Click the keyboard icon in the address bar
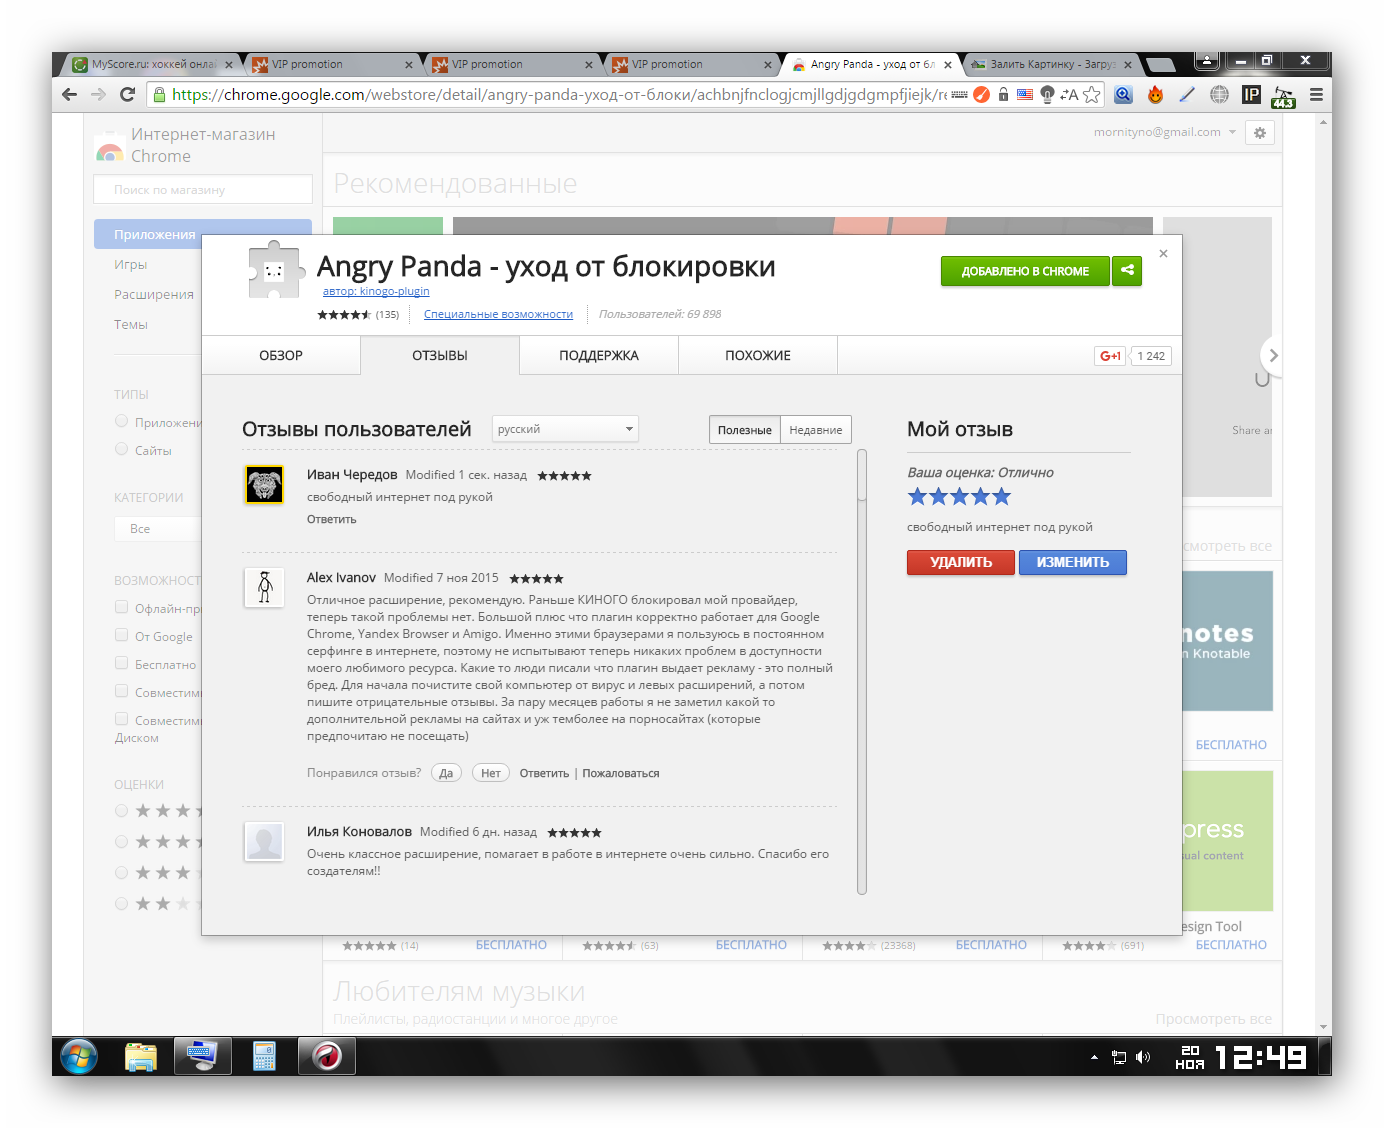The image size is (1384, 1128). click(959, 94)
